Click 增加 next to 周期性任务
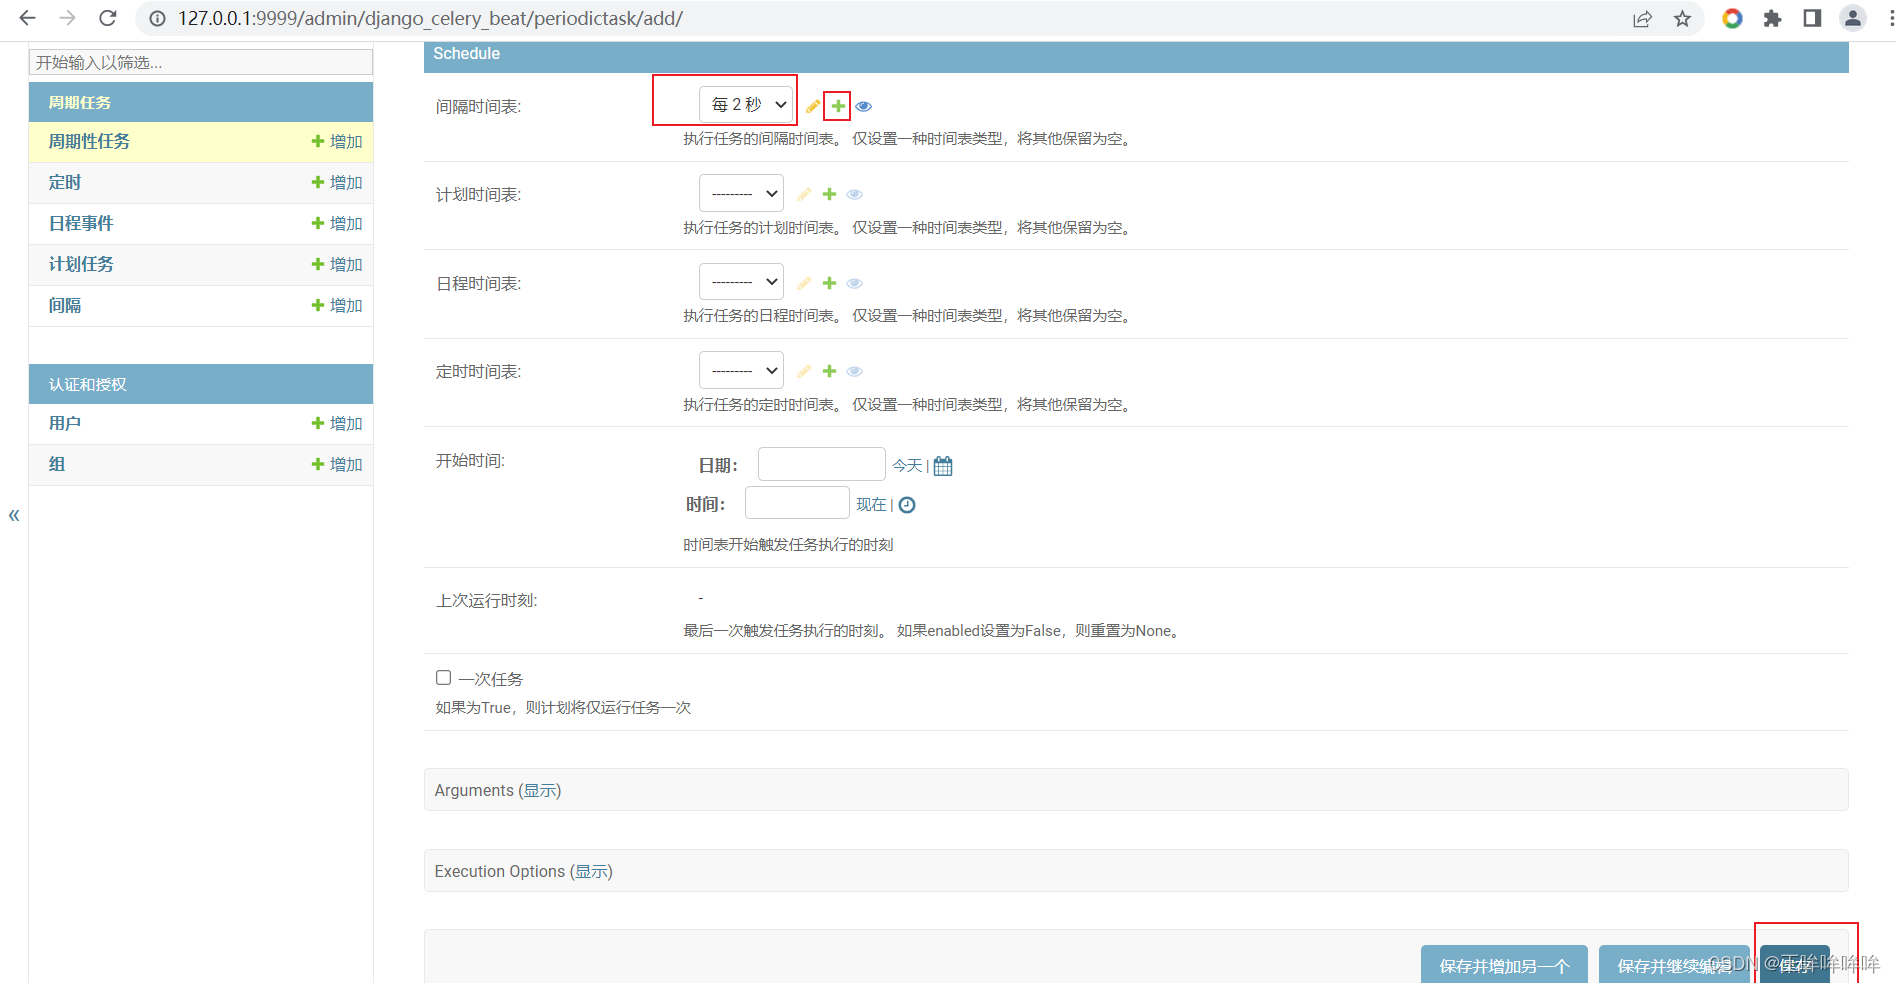 pyautogui.click(x=337, y=142)
